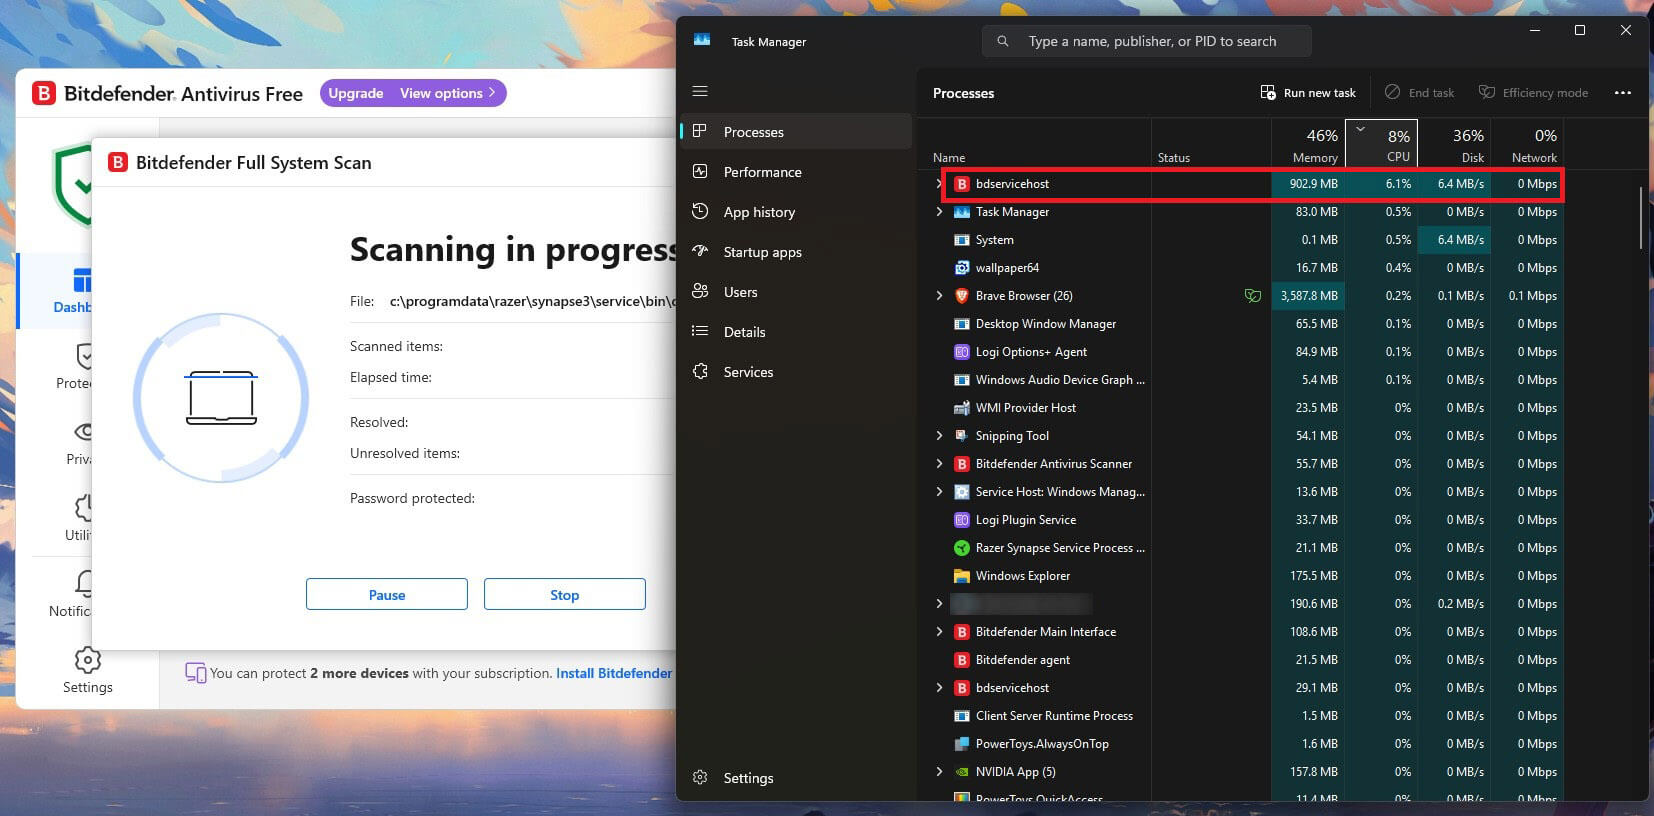Viewport: 1654px width, 816px height.
Task: Expand the bdservicehost process using 902.9 MB
Action: (x=939, y=184)
